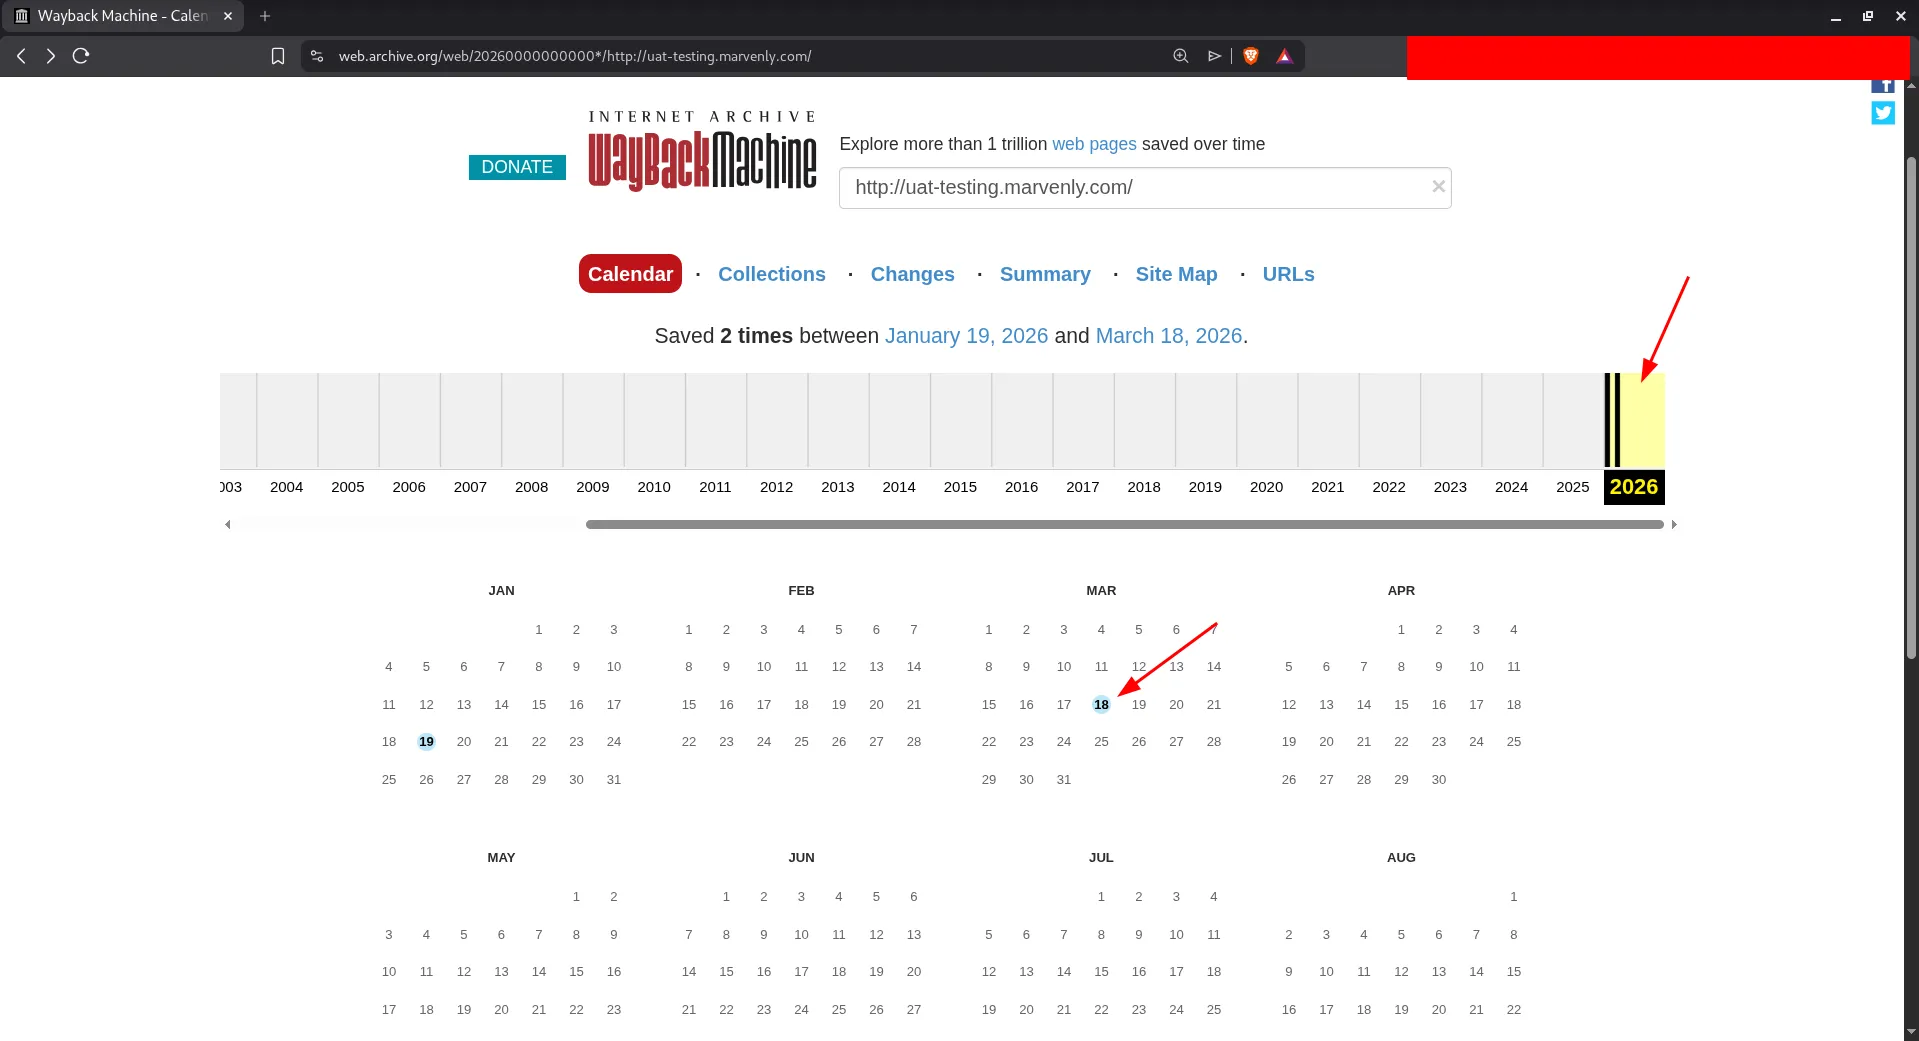Reload the current page
Viewport: 1919px width, 1041px height.
[80, 56]
